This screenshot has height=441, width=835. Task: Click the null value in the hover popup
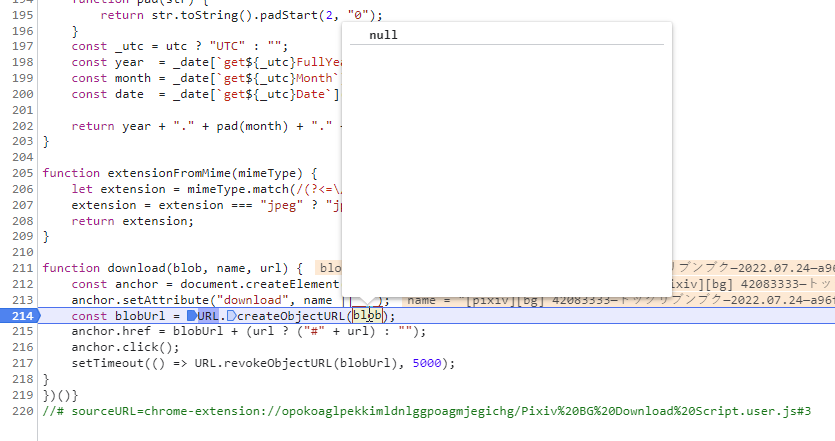point(383,35)
